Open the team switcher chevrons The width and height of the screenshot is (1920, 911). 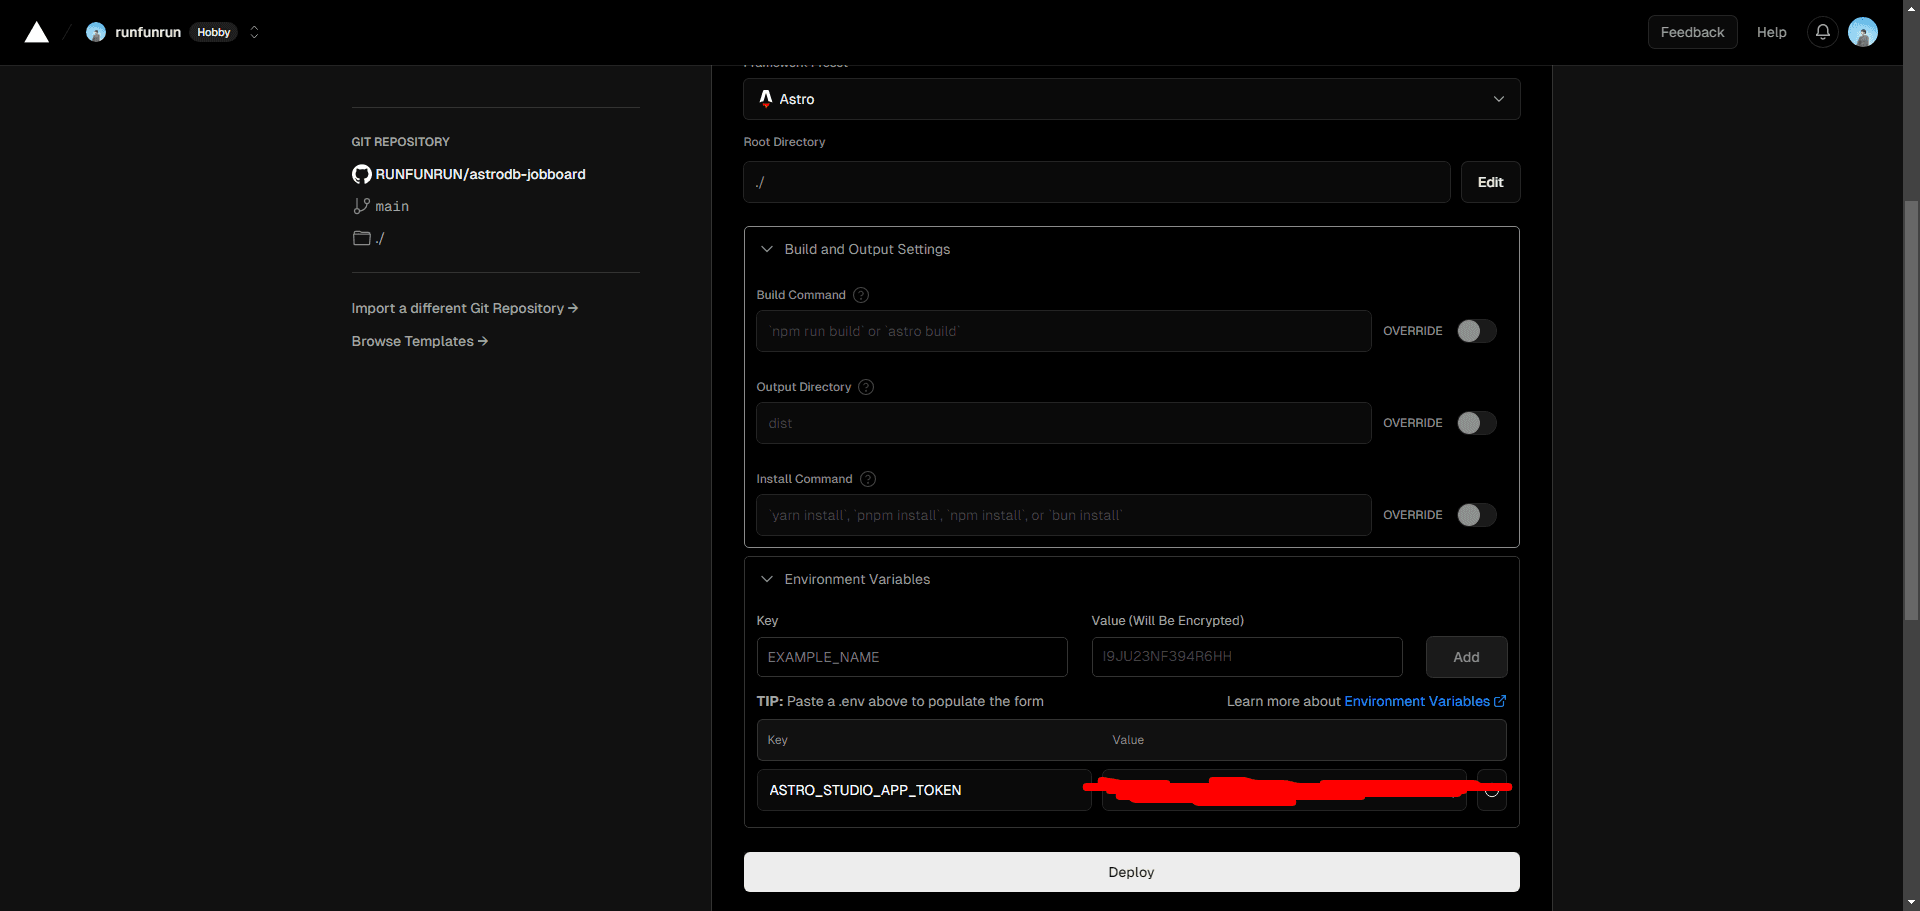pos(254,32)
